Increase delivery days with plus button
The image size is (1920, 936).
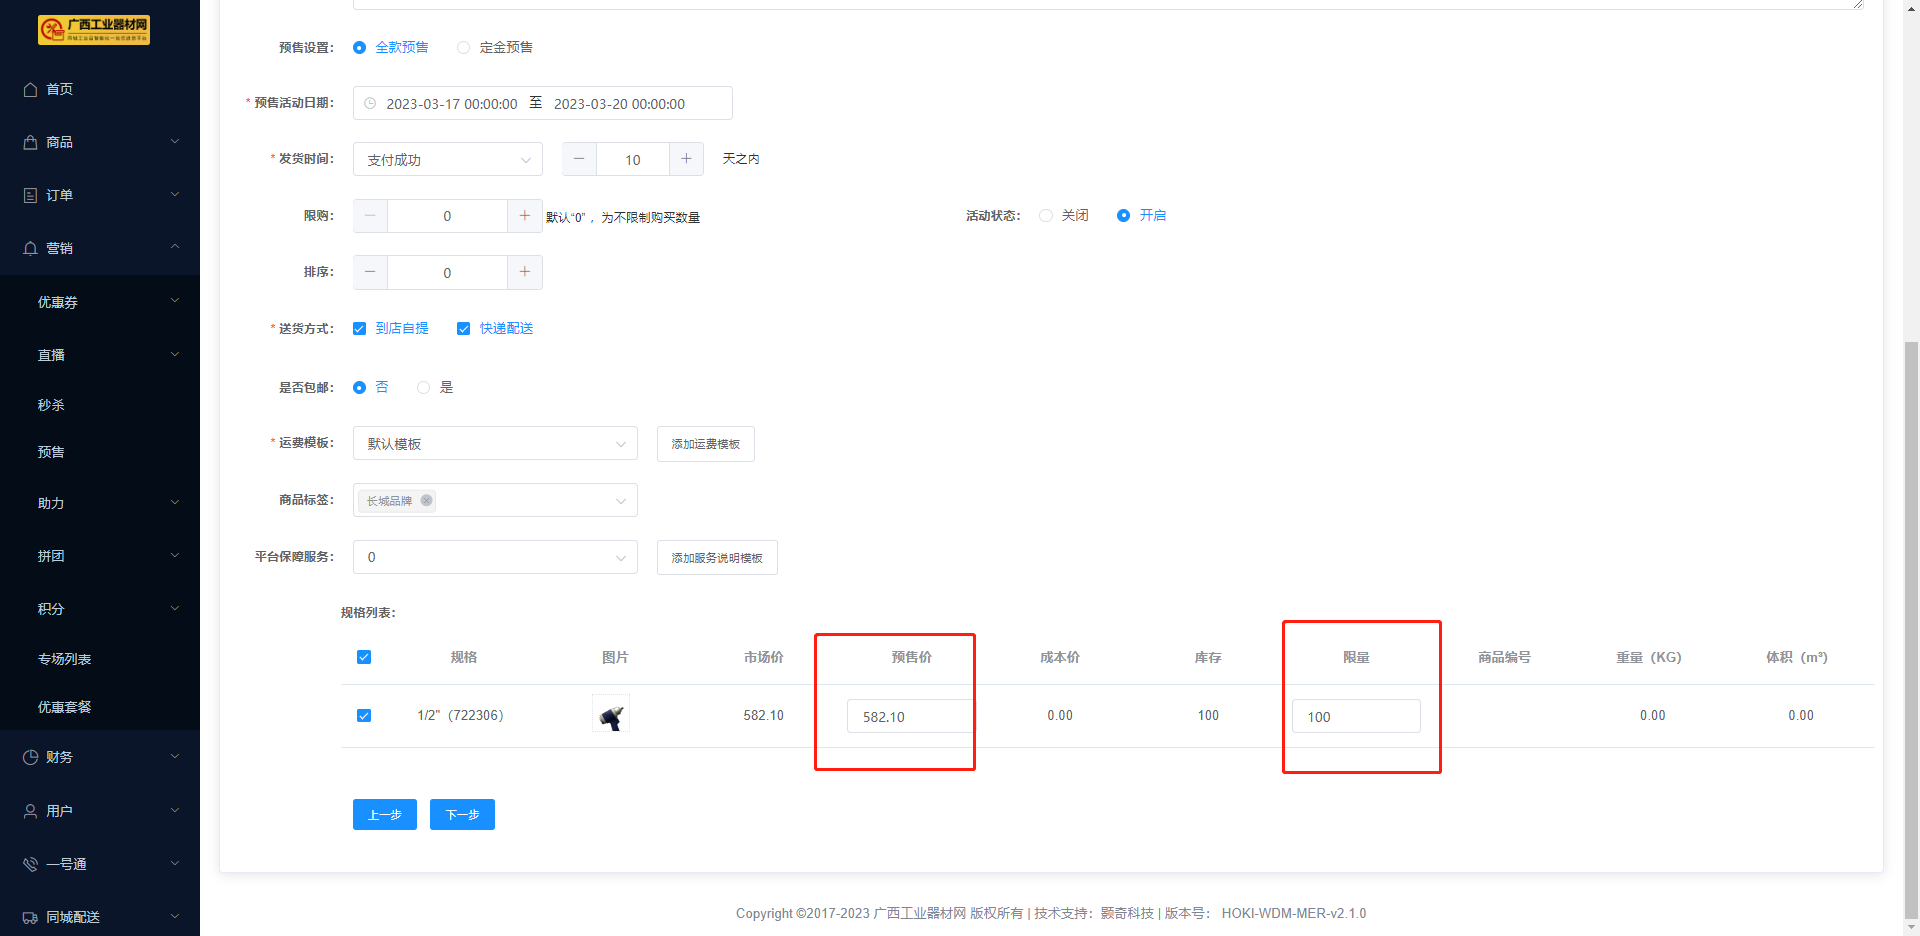(x=686, y=159)
